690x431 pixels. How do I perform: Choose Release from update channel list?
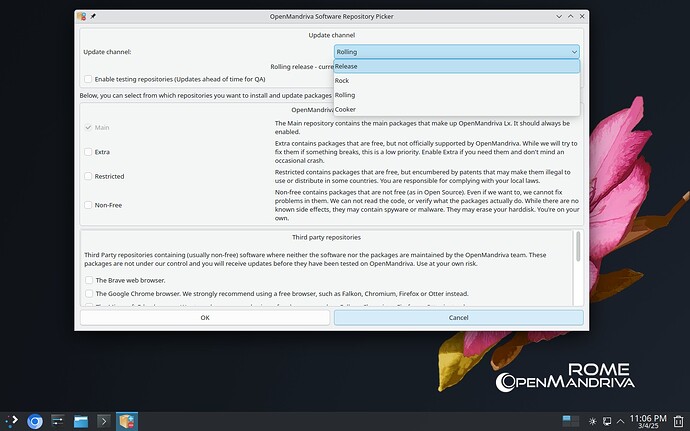[x=457, y=66]
